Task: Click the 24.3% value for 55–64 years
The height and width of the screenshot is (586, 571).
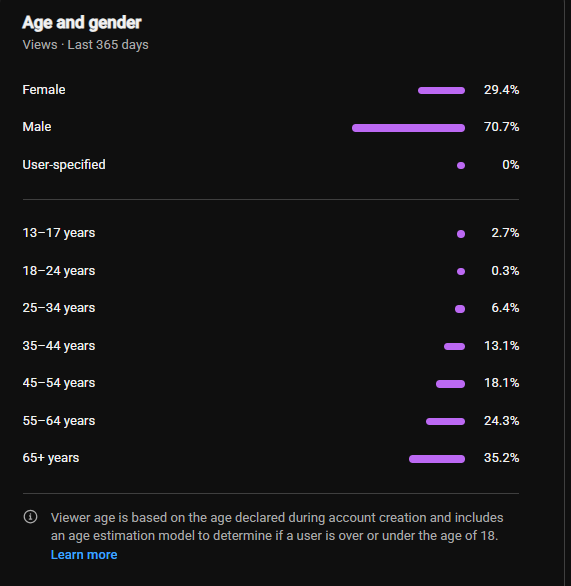Action: click(x=501, y=421)
